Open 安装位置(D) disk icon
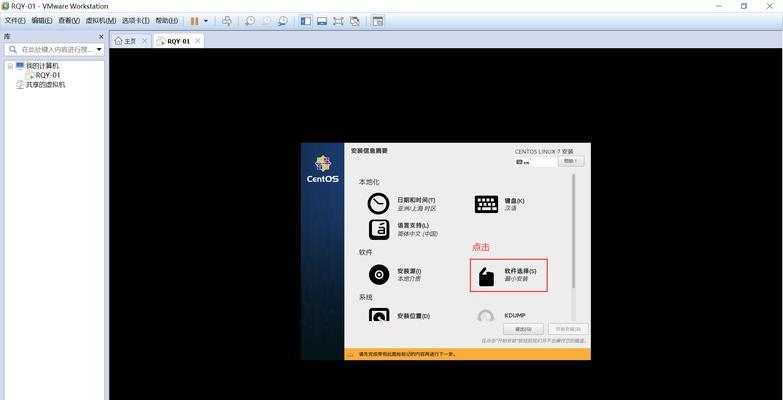 coord(379,314)
